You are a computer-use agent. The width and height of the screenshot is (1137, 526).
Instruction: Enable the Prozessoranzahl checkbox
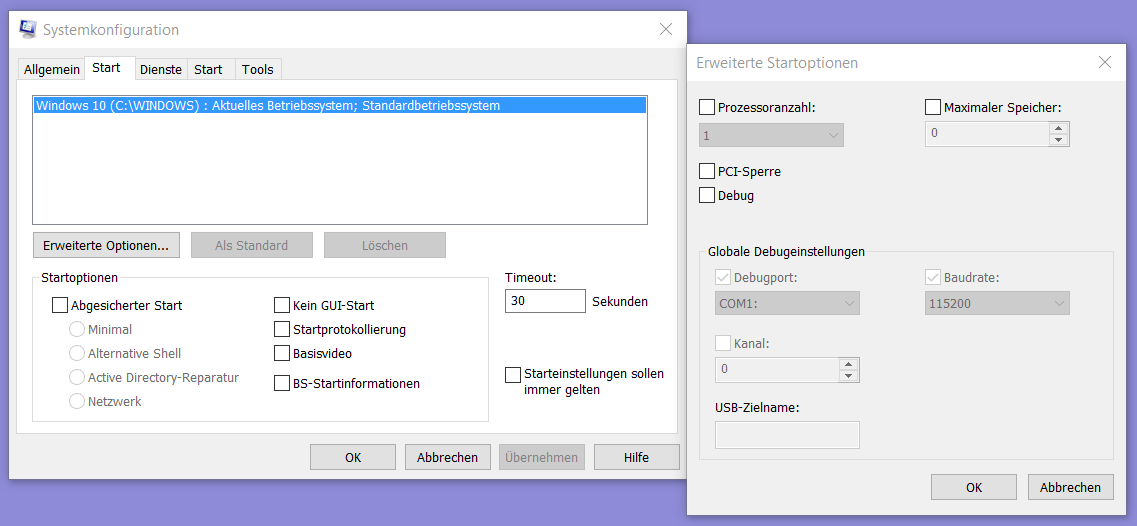[x=707, y=107]
